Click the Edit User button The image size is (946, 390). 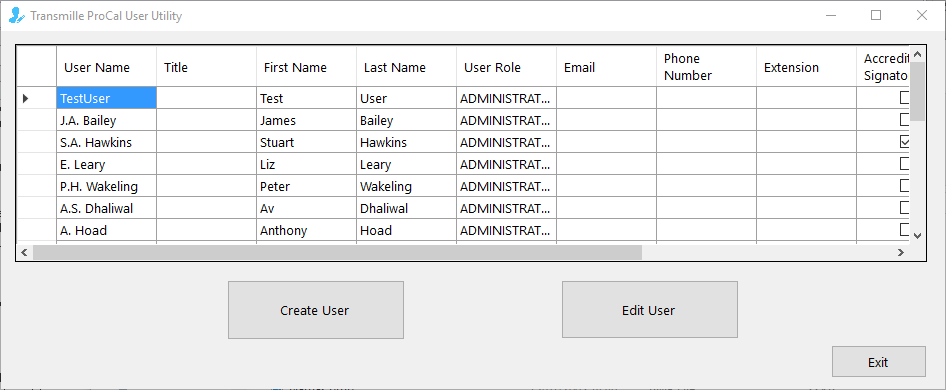(650, 310)
